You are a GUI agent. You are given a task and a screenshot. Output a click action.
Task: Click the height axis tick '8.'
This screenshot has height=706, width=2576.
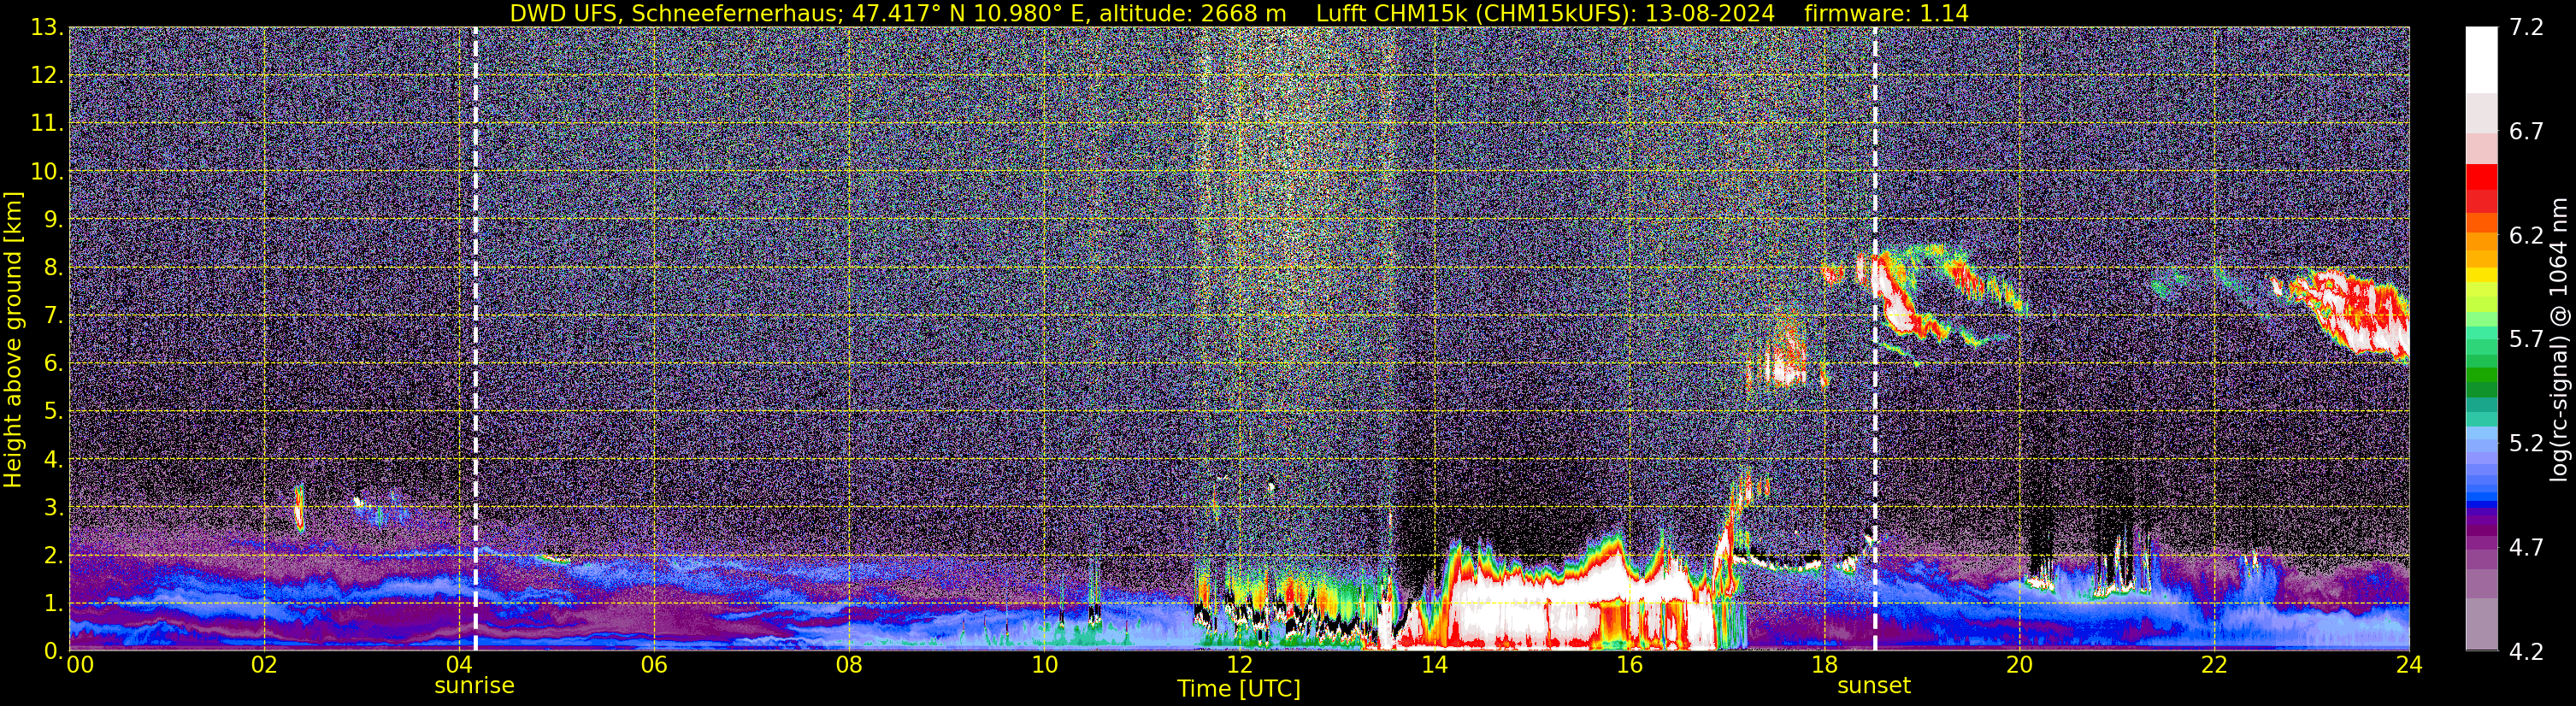click(52, 268)
